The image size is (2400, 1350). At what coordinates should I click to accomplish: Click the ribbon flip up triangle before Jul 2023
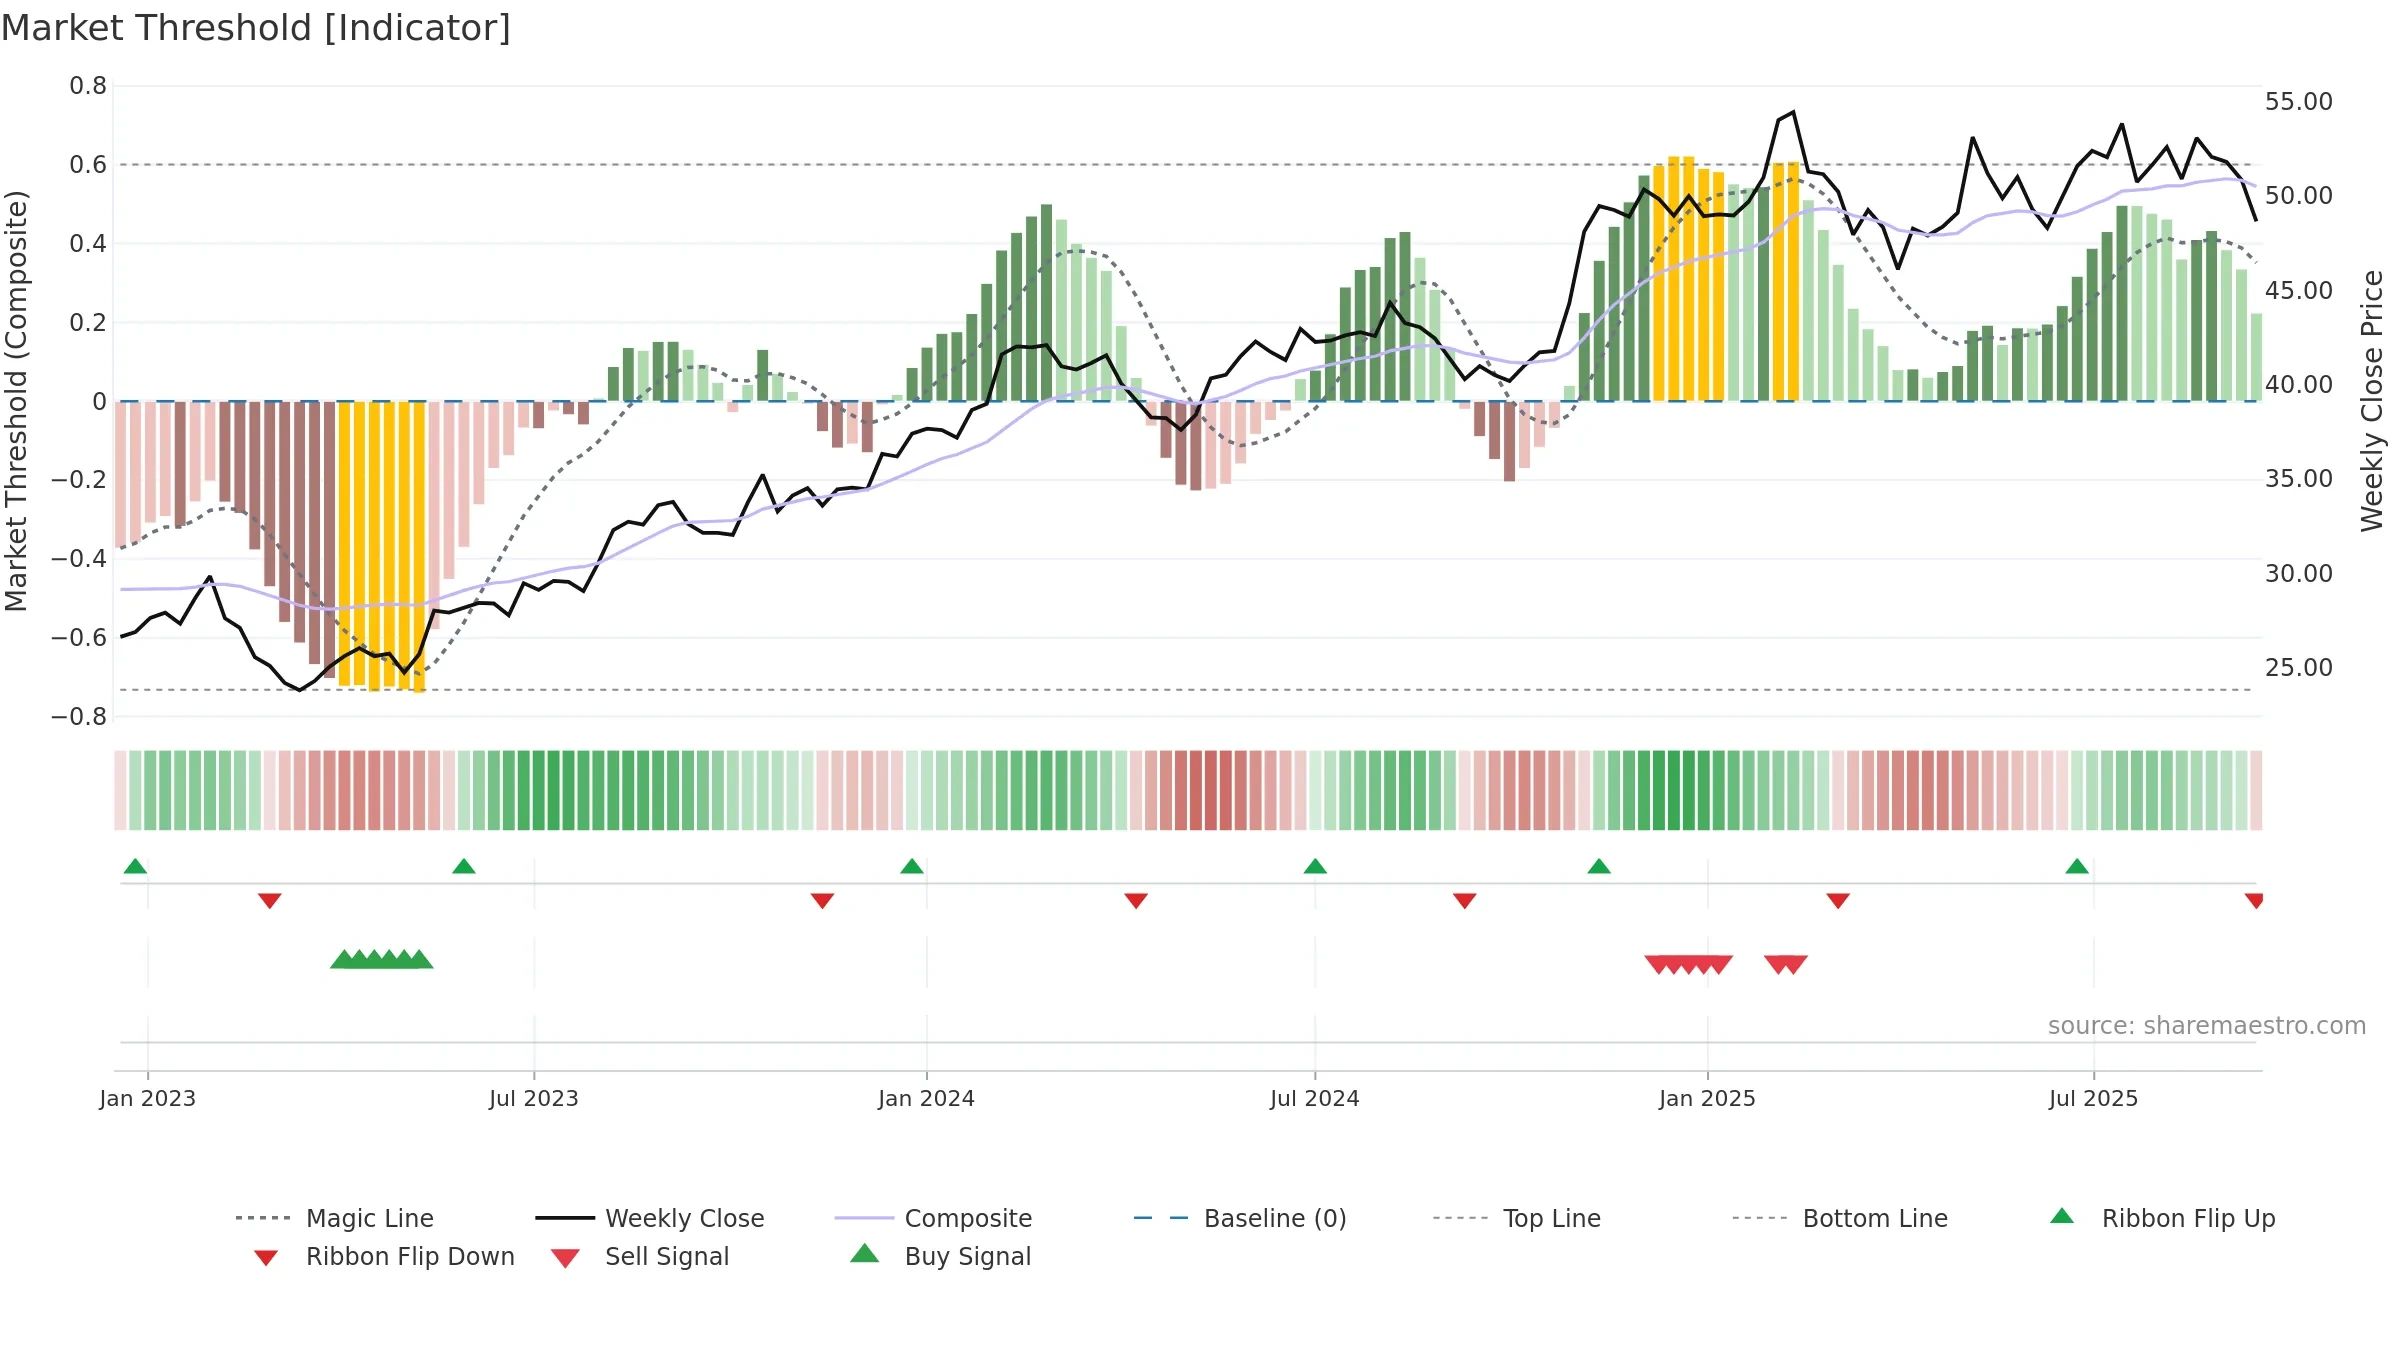click(464, 866)
